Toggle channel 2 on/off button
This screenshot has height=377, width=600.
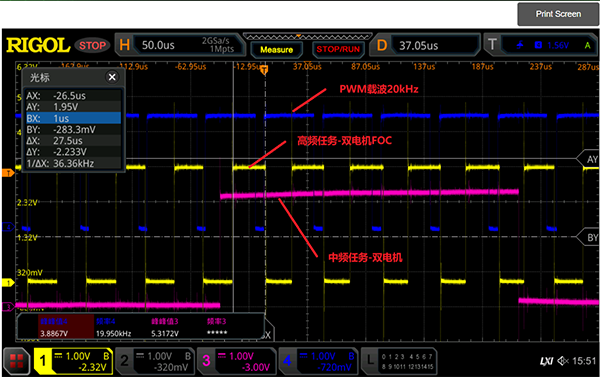click(x=124, y=361)
